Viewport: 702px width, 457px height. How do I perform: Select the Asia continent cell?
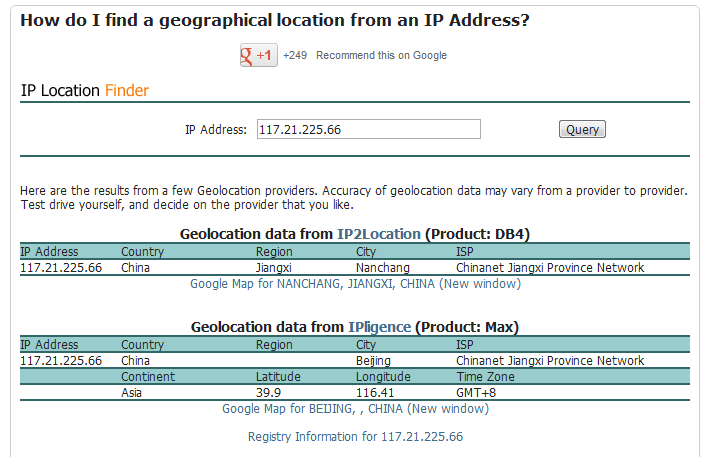pyautogui.click(x=131, y=393)
